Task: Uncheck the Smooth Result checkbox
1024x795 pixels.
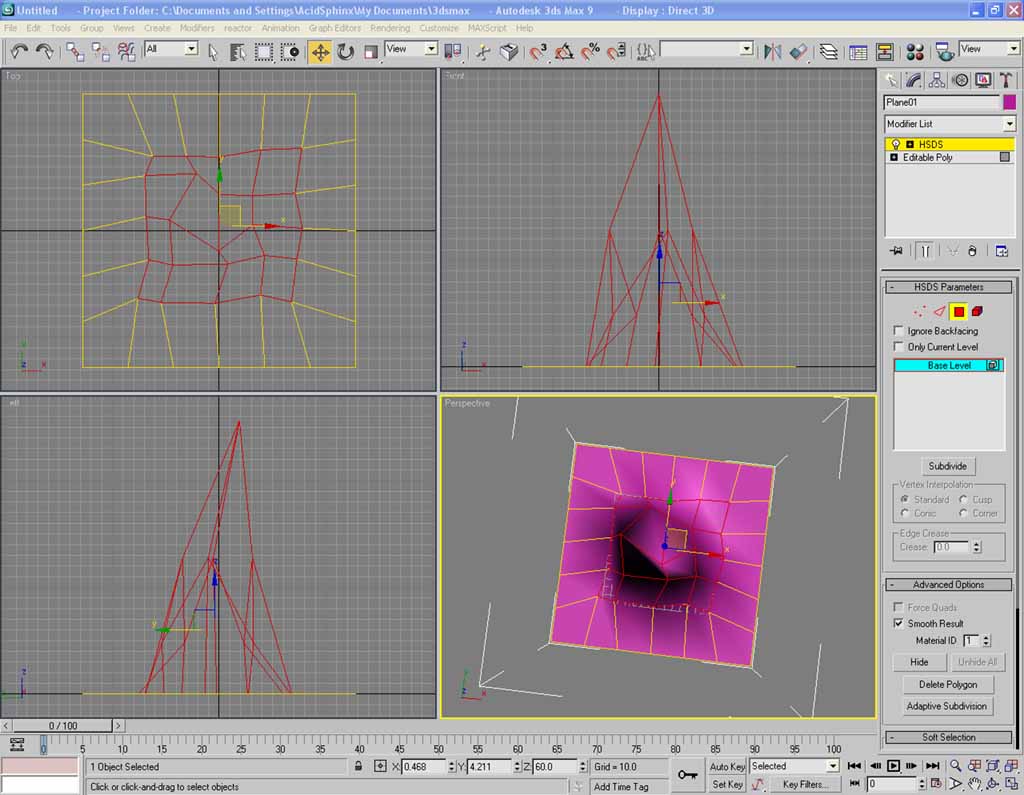Action: click(899, 623)
